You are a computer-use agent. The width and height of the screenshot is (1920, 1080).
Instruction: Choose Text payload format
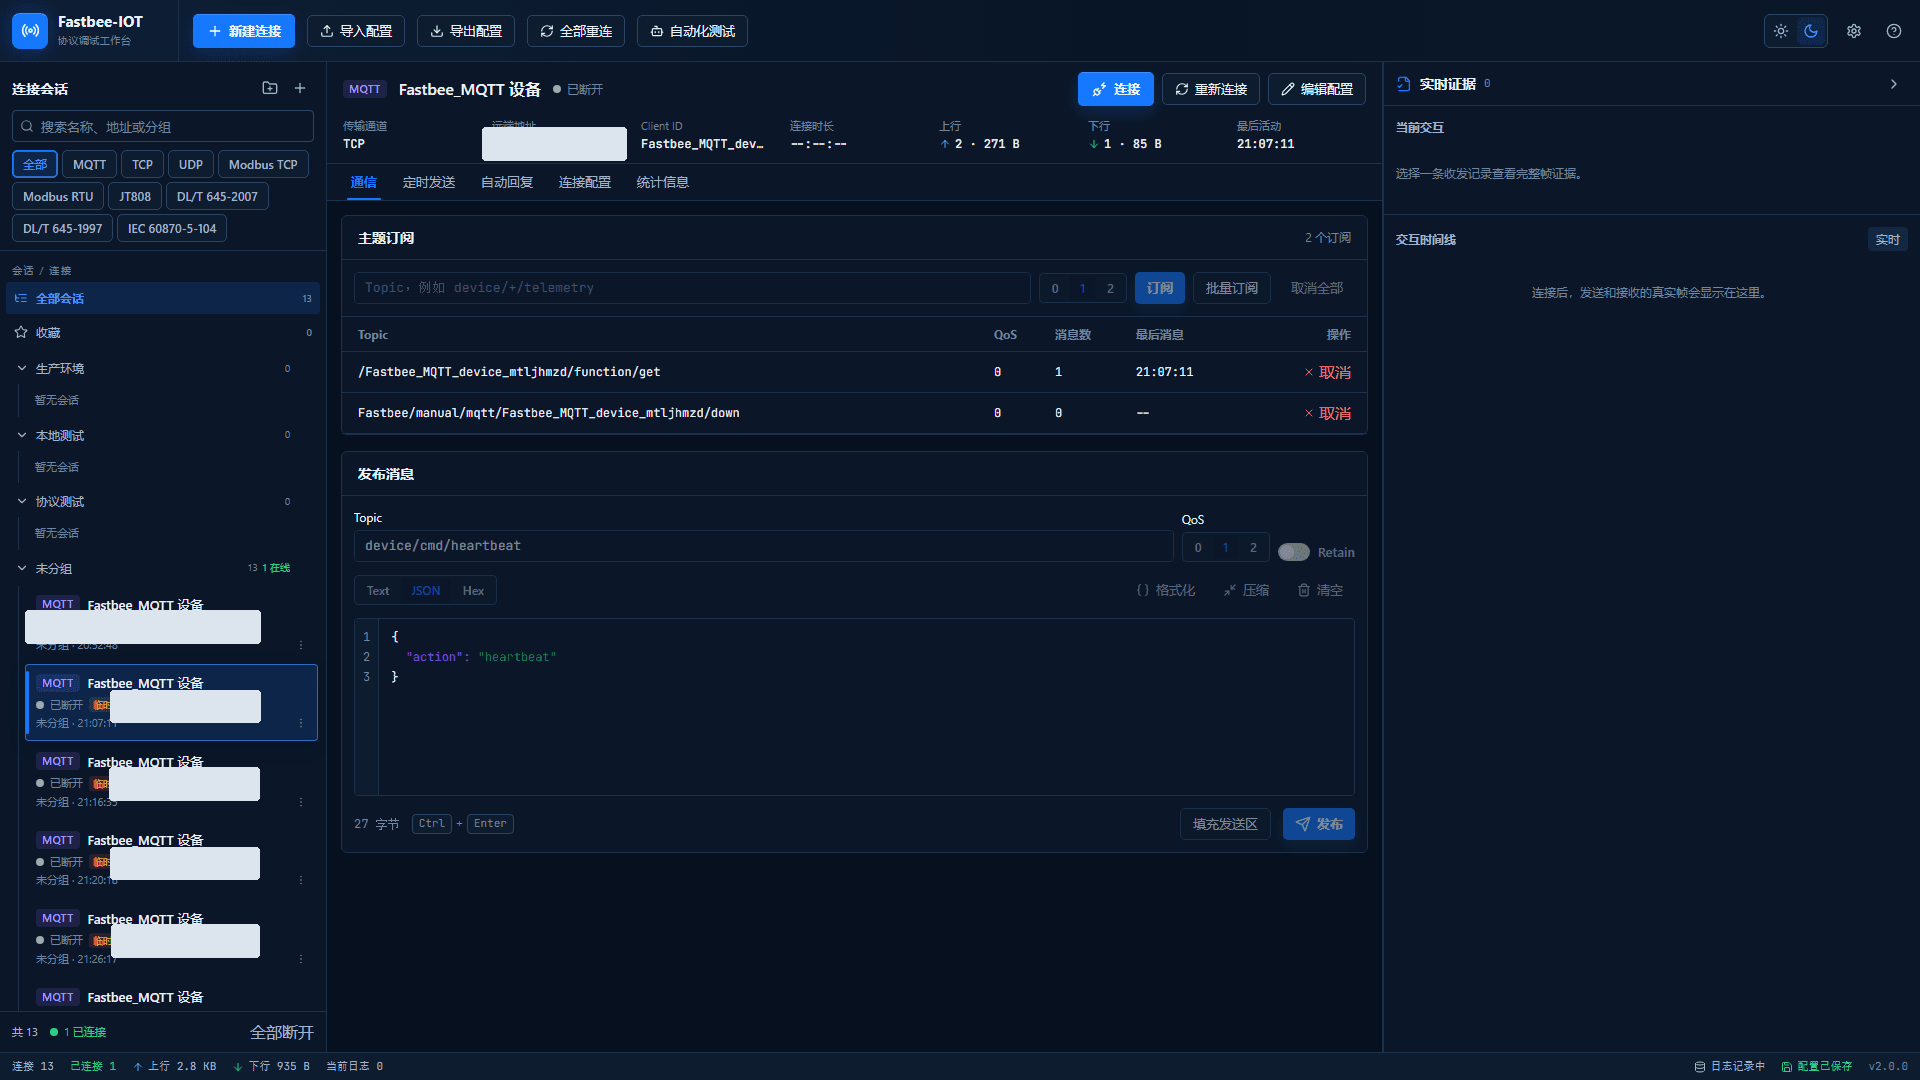point(378,591)
